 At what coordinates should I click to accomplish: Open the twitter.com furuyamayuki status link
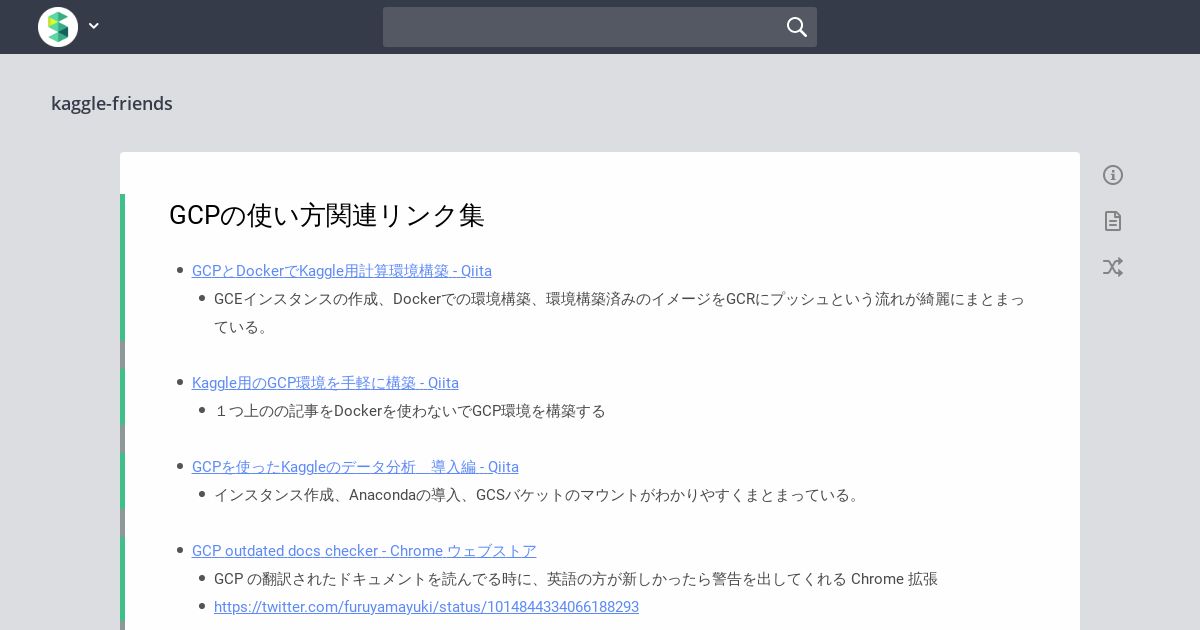pos(426,607)
